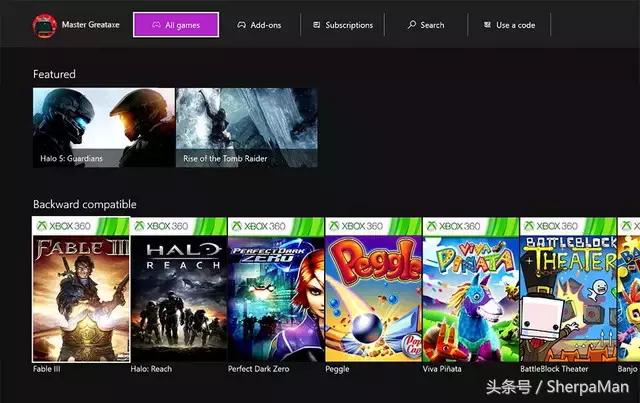This screenshot has height=403, width=640.
Task: Open the Master Greataxe profile avatar
Action: click(x=44, y=26)
